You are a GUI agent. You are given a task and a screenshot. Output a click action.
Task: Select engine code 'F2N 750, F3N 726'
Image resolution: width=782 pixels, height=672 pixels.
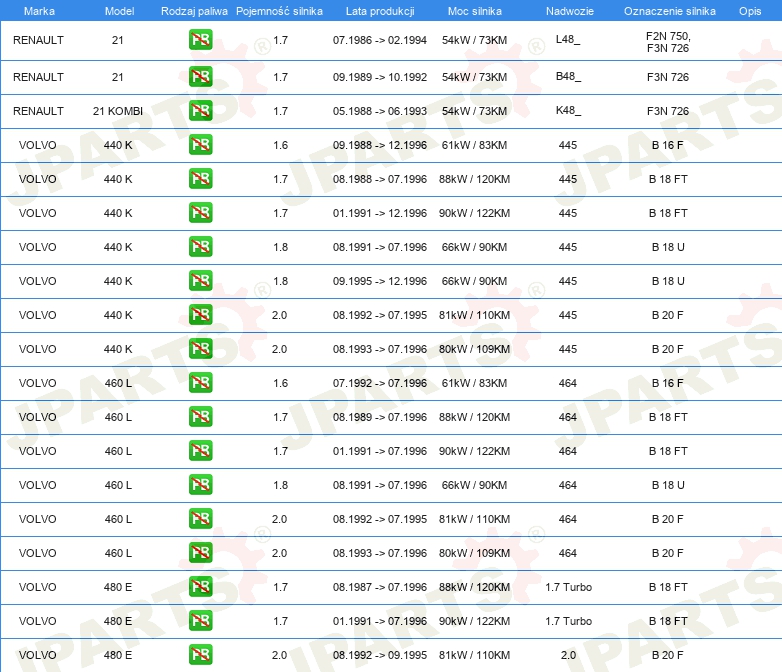pos(668,42)
